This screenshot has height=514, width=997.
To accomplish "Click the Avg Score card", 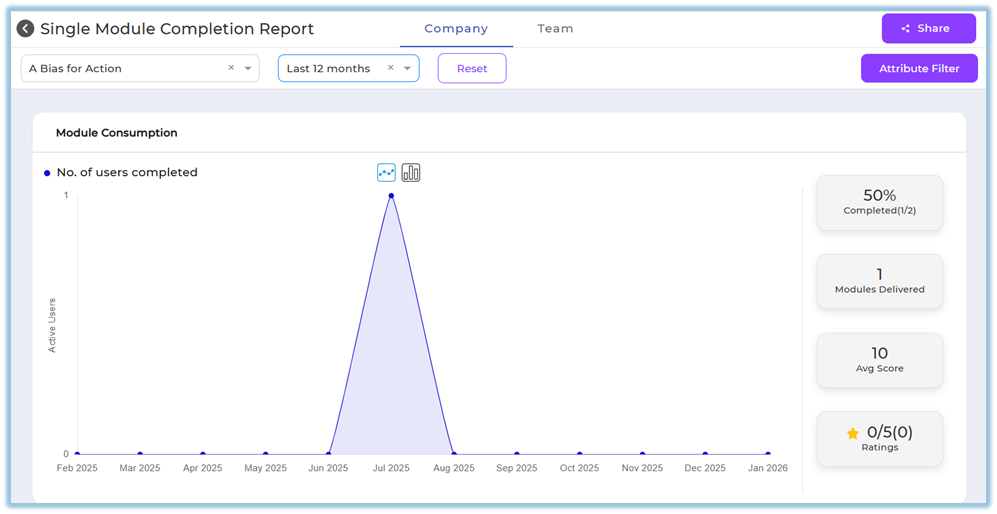I will click(x=879, y=360).
